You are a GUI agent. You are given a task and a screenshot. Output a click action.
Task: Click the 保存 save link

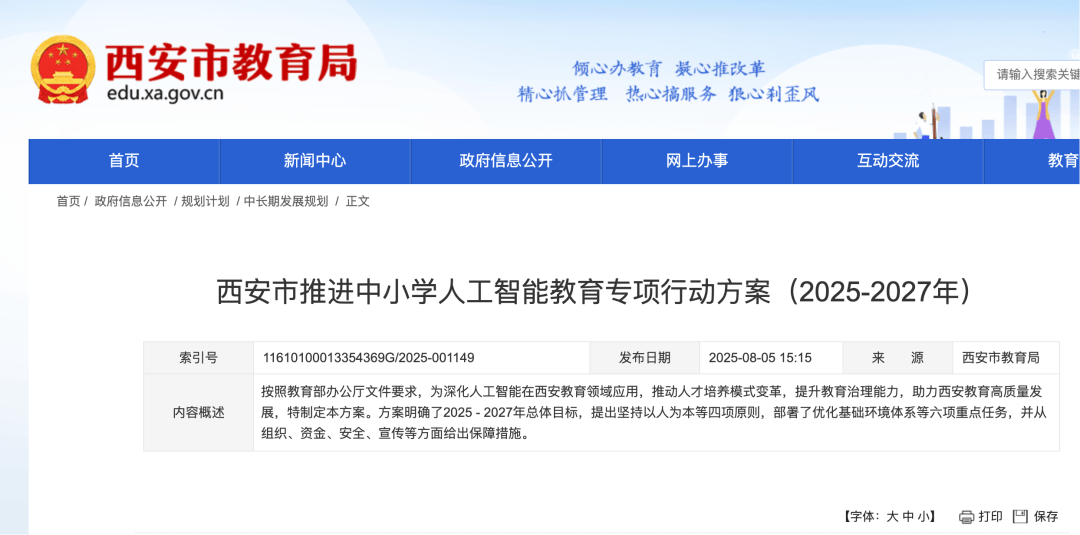click(x=1045, y=517)
